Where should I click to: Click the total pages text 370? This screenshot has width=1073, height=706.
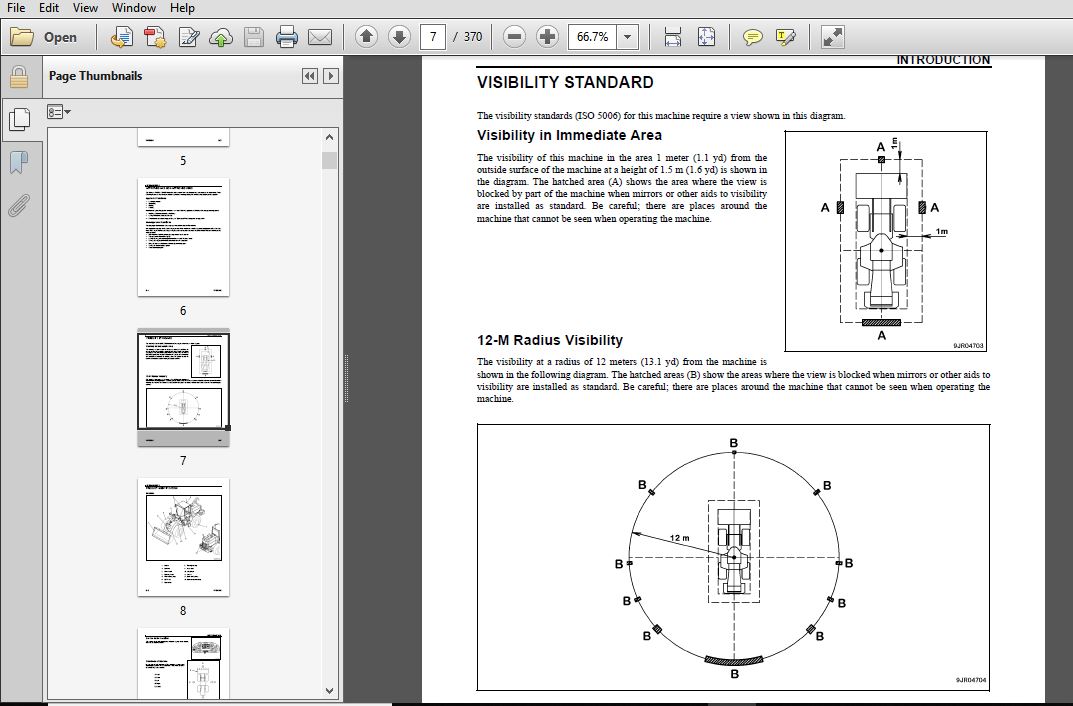[x=473, y=37]
